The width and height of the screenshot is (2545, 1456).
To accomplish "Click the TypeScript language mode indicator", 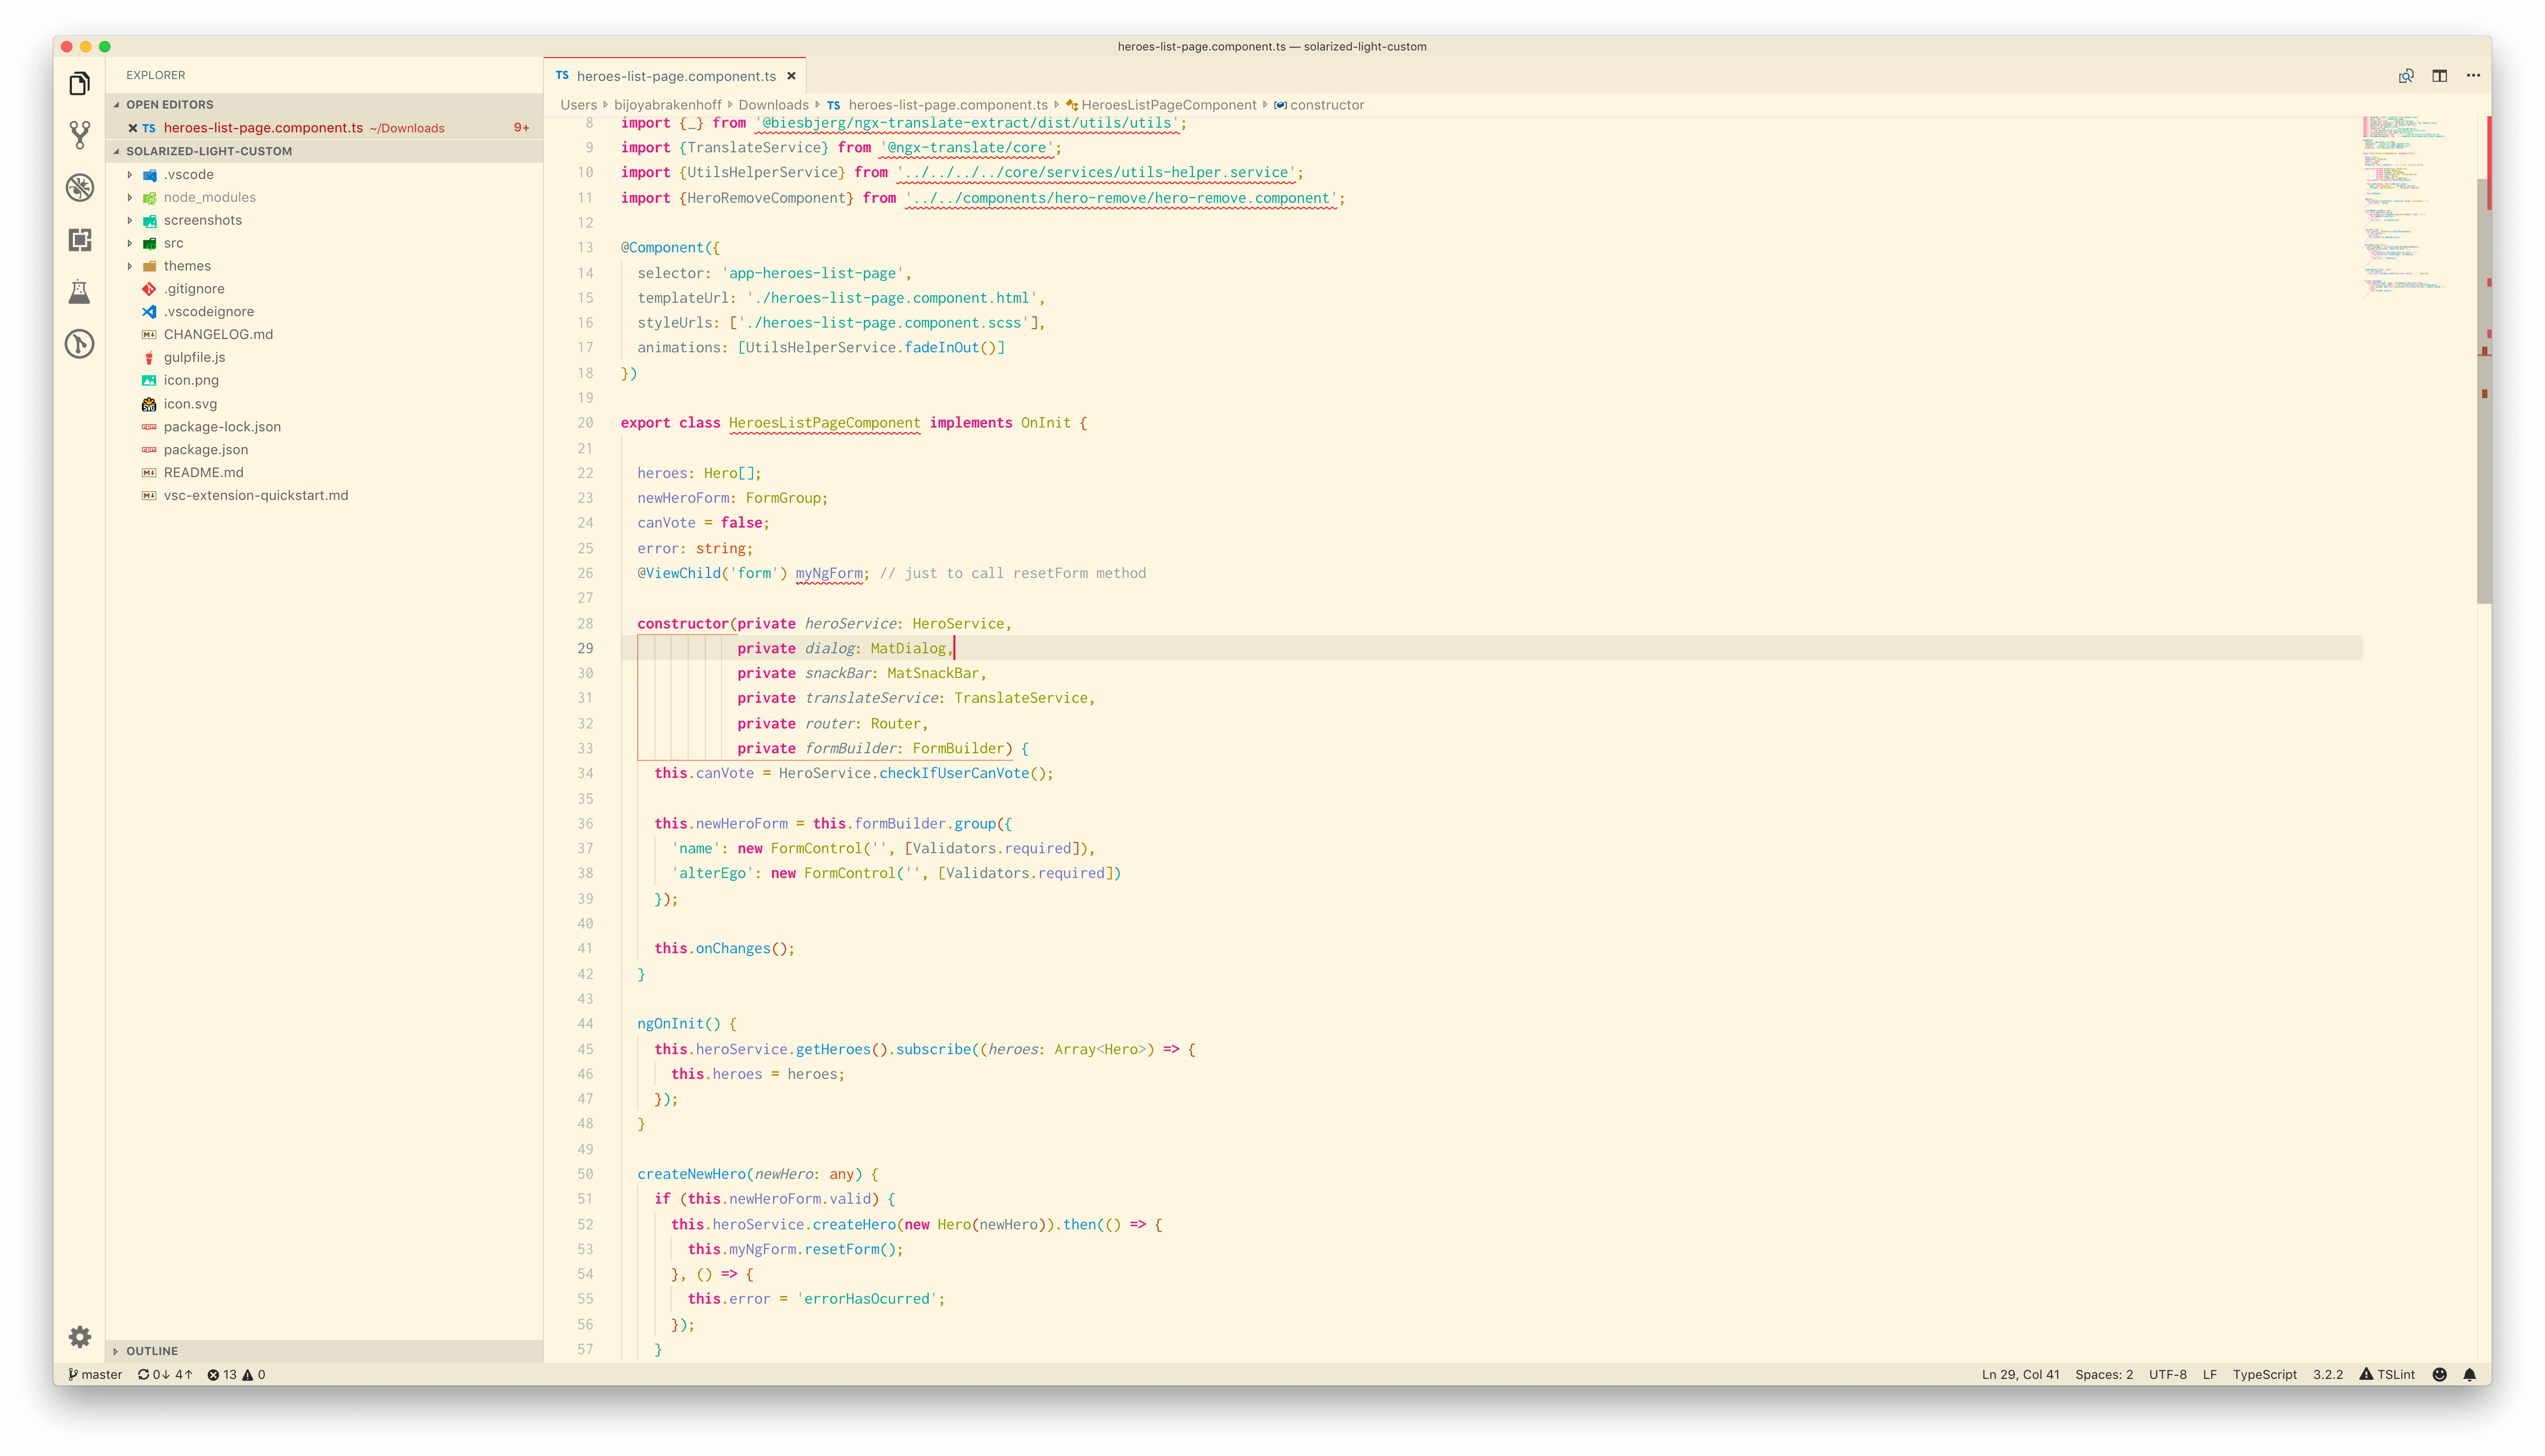I will 2264,1375.
